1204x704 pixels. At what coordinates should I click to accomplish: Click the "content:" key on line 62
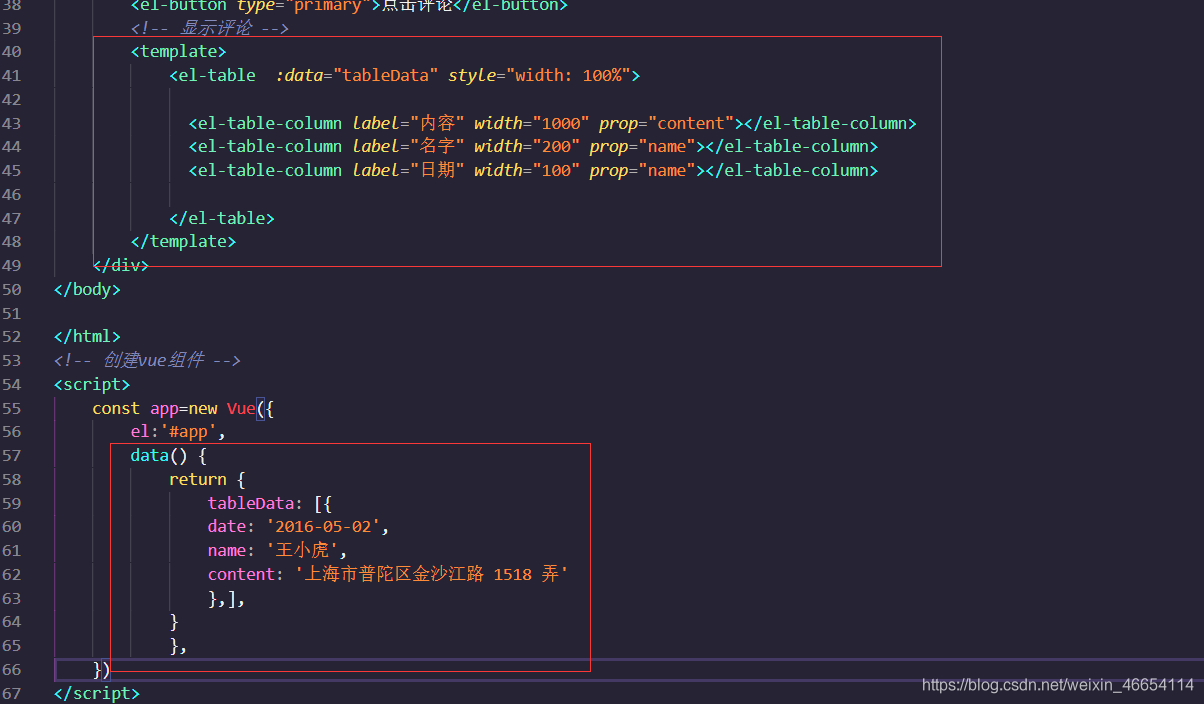point(246,574)
